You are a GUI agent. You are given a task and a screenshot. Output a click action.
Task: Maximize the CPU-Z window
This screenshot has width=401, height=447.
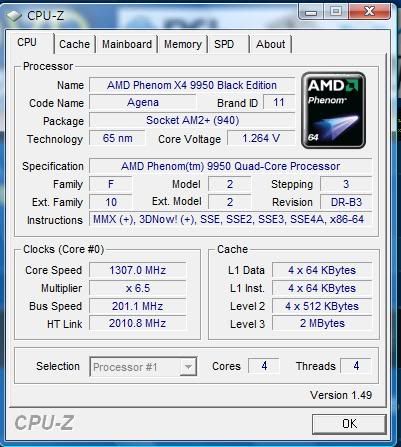pyautogui.click(x=335, y=12)
